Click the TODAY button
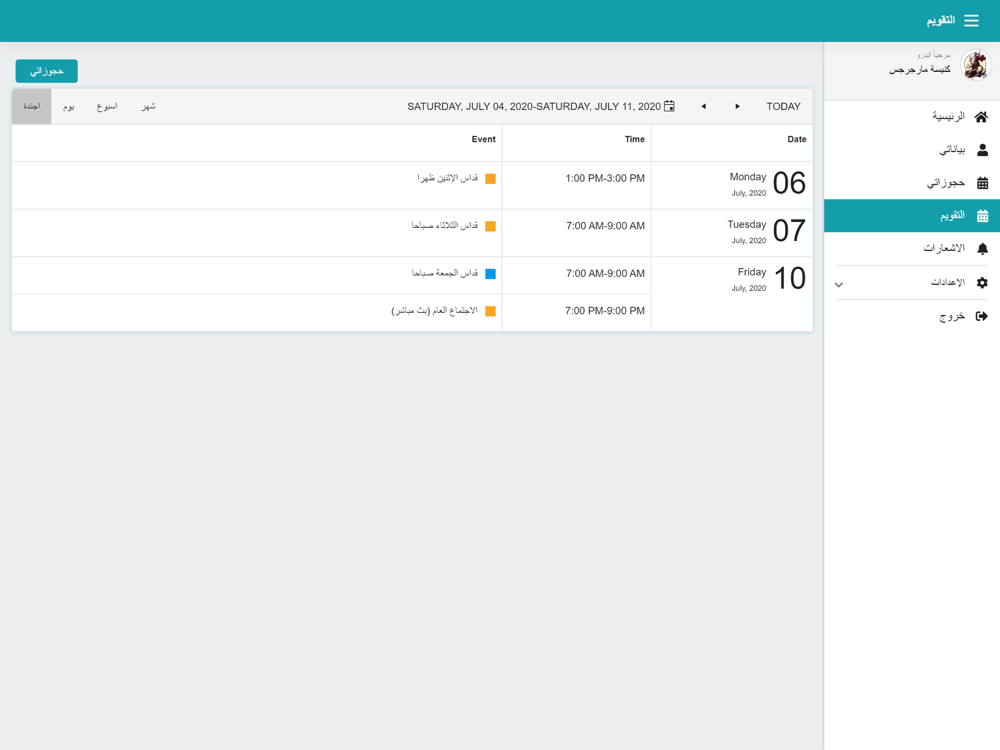This screenshot has width=1000, height=750. [x=783, y=107]
